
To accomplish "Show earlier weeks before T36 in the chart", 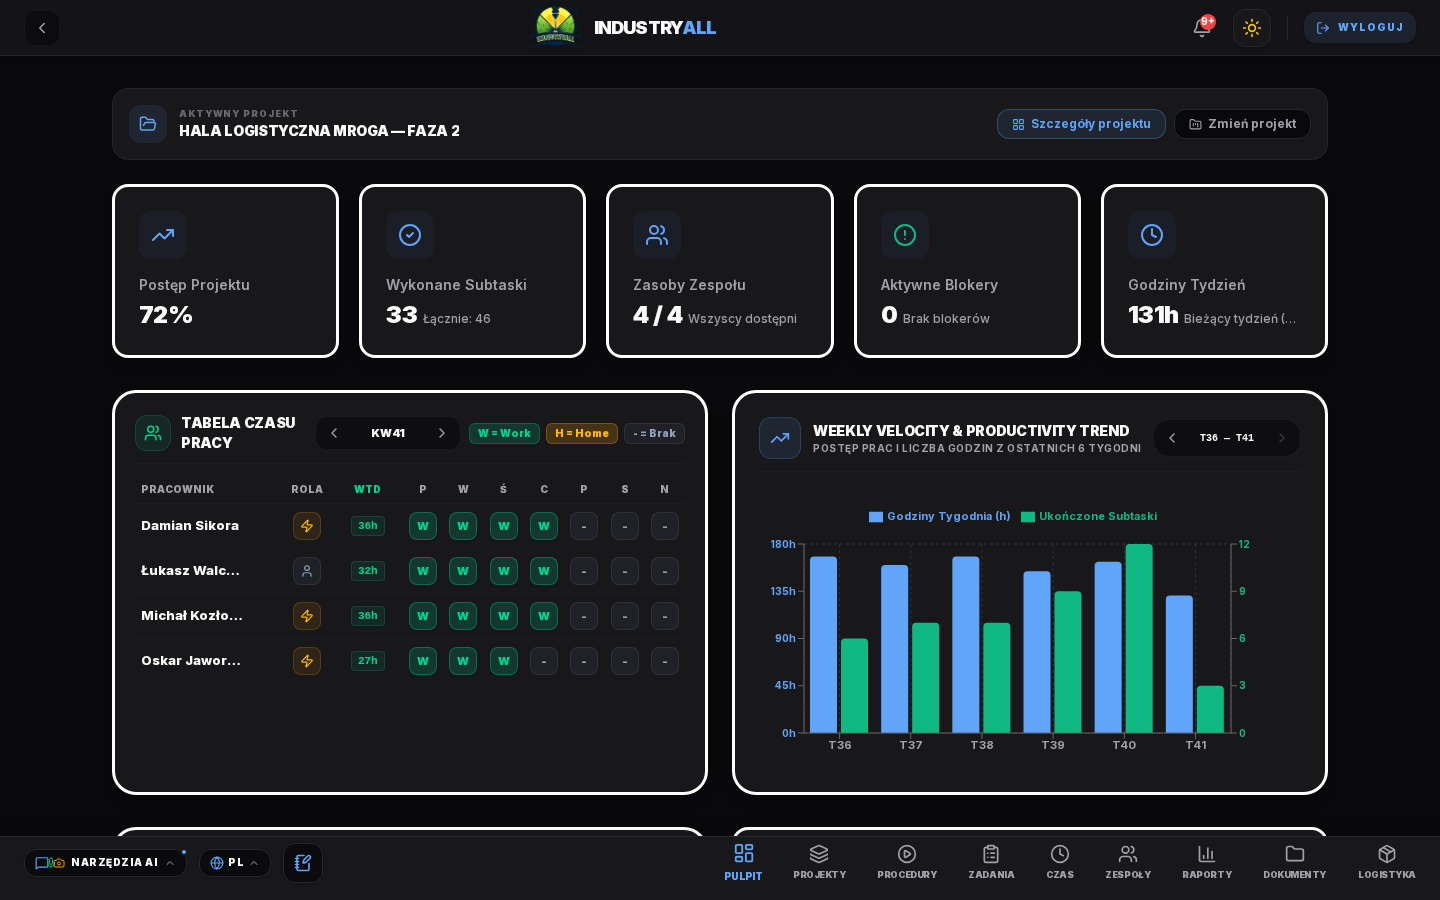I will pyautogui.click(x=1172, y=438).
